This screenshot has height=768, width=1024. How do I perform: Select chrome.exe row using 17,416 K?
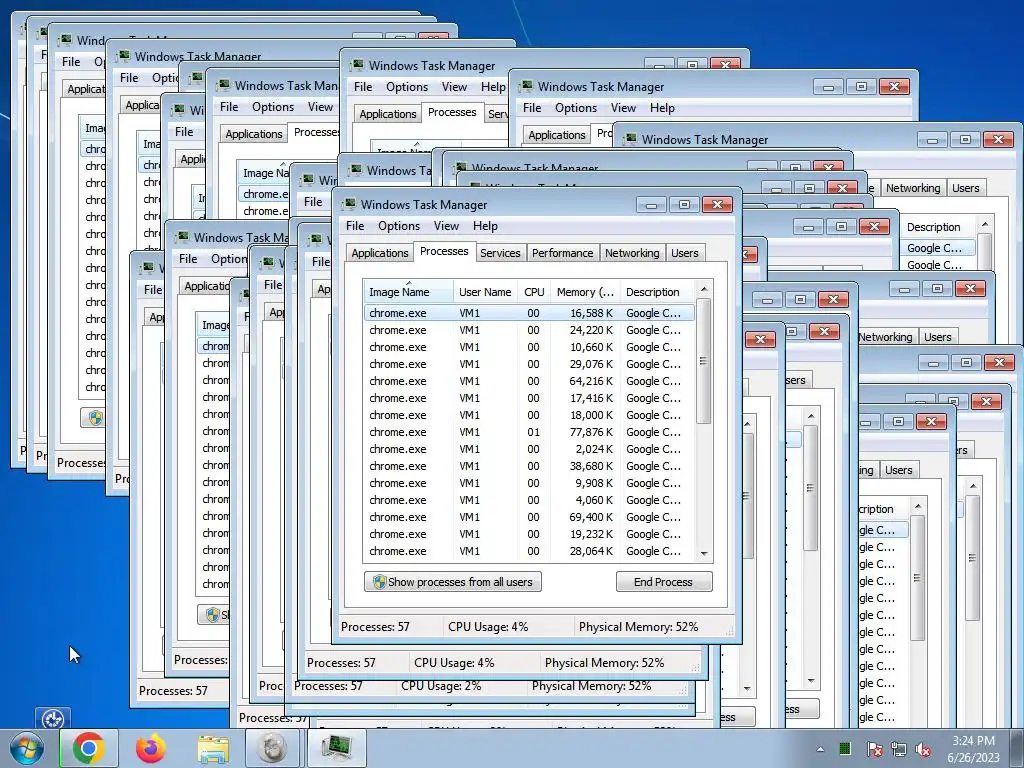click(x=529, y=398)
